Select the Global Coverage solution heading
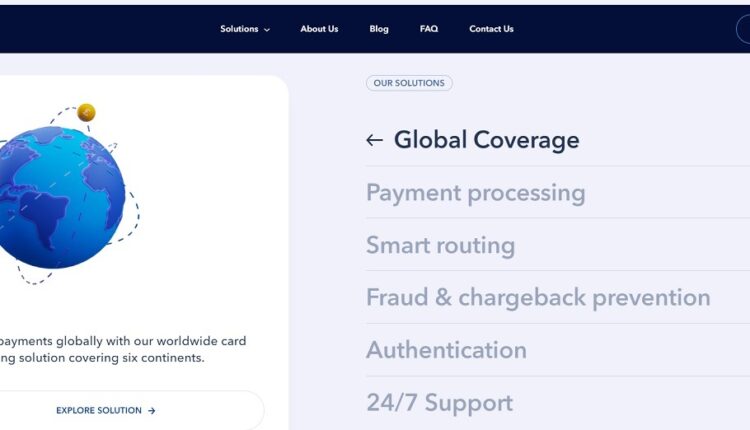The height and width of the screenshot is (430, 750). [x=486, y=140]
